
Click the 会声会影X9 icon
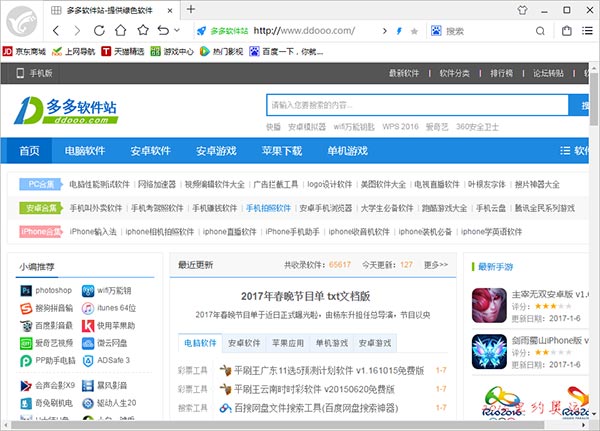click(x=26, y=385)
